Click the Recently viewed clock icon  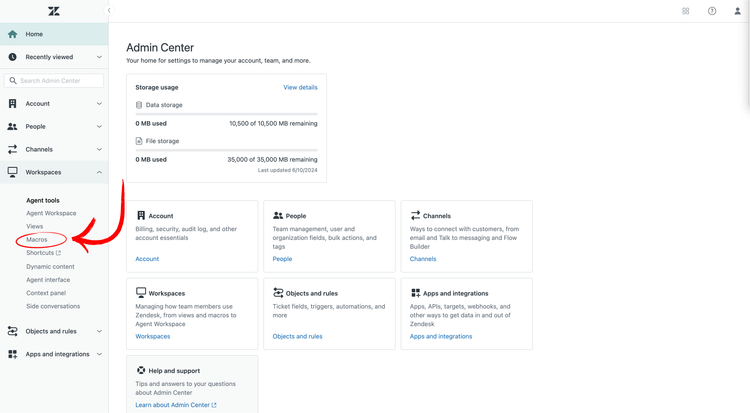tap(12, 57)
